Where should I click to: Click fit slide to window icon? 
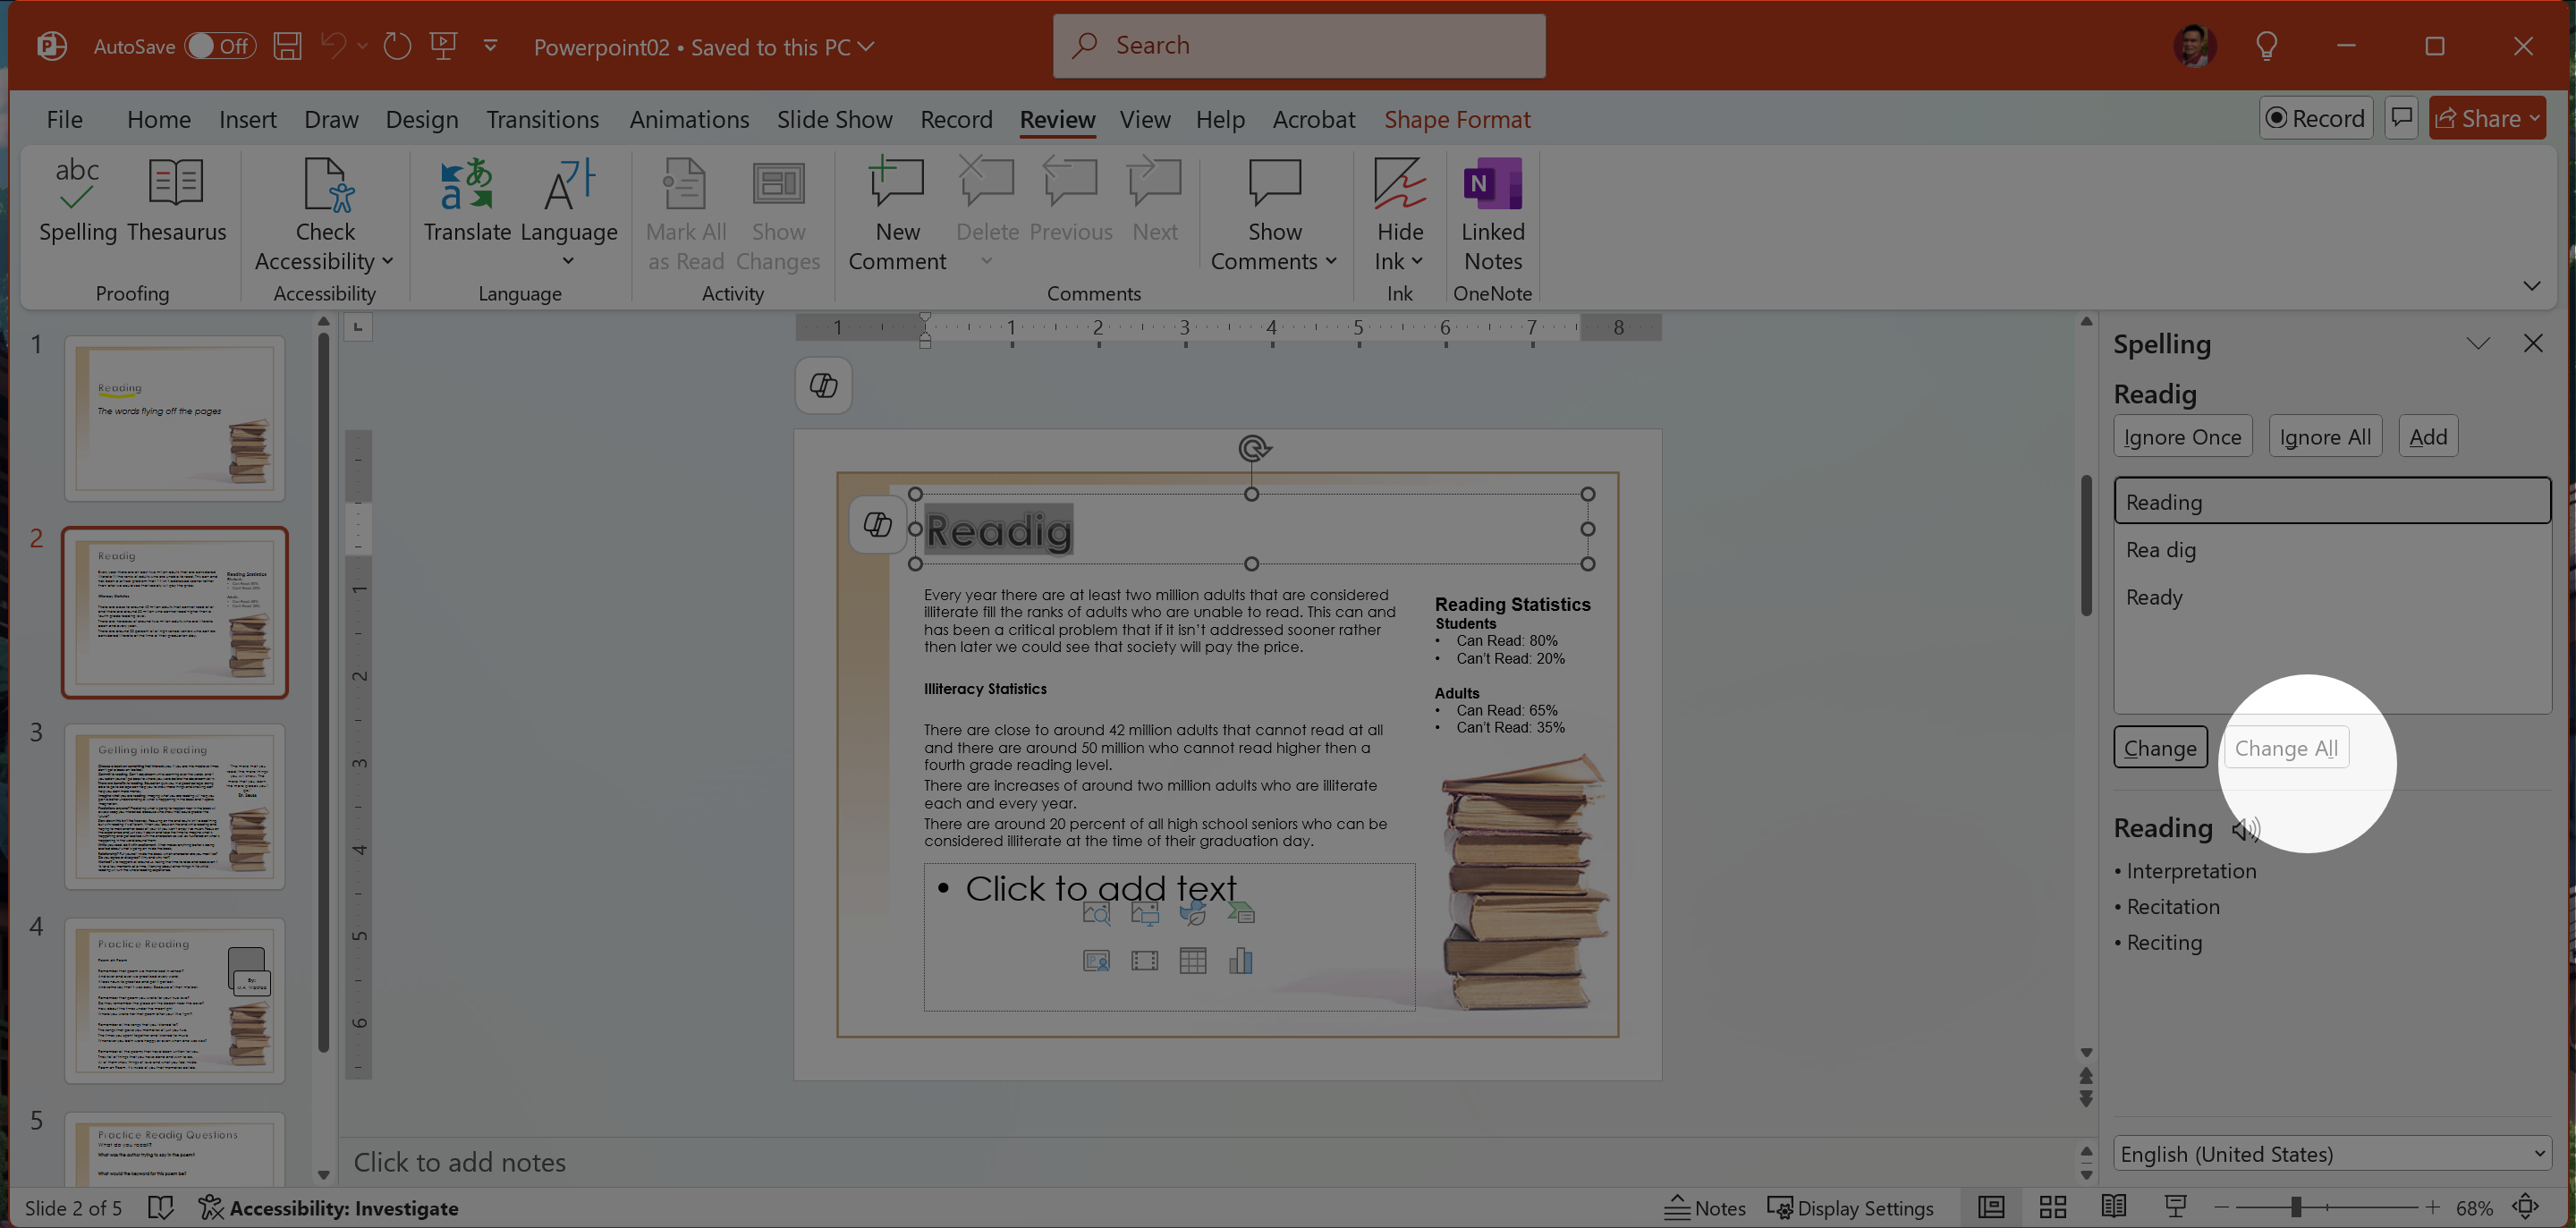point(2526,1207)
